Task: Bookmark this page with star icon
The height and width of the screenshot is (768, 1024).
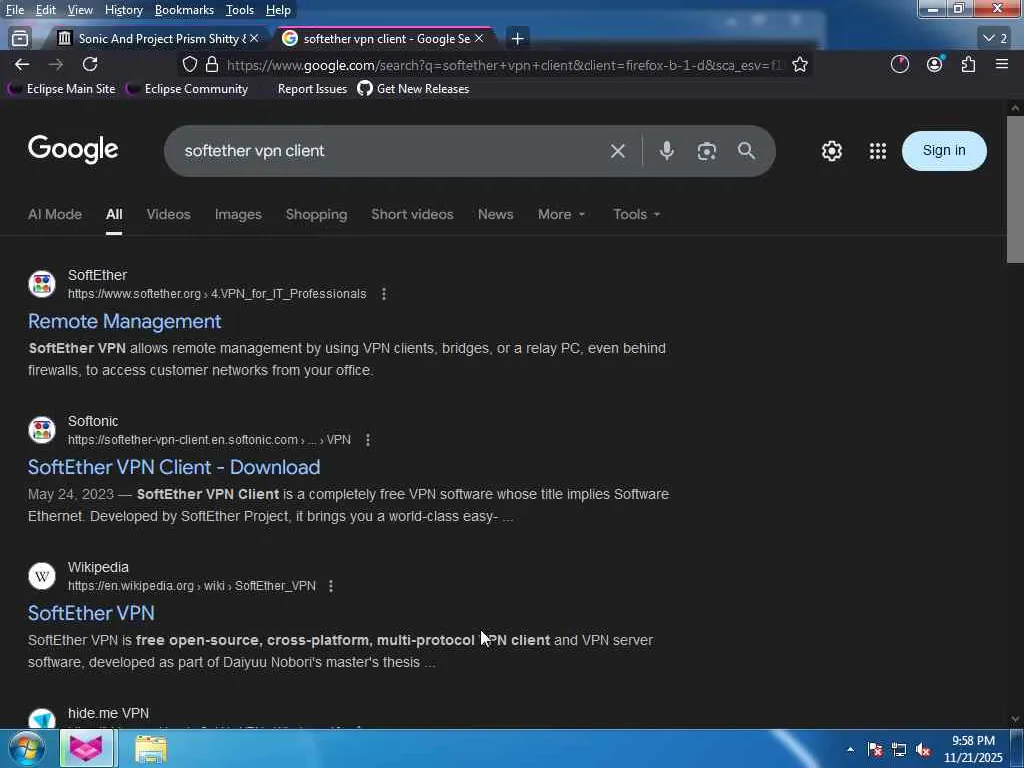Action: coord(800,64)
